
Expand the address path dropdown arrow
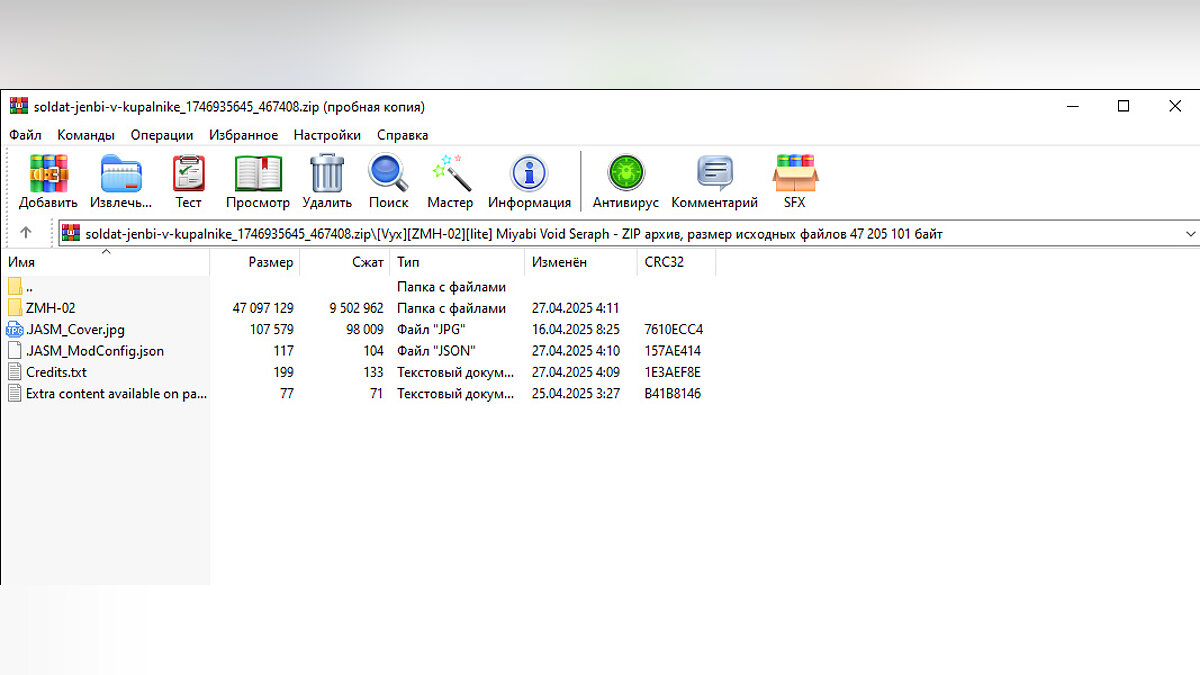[x=1190, y=234]
